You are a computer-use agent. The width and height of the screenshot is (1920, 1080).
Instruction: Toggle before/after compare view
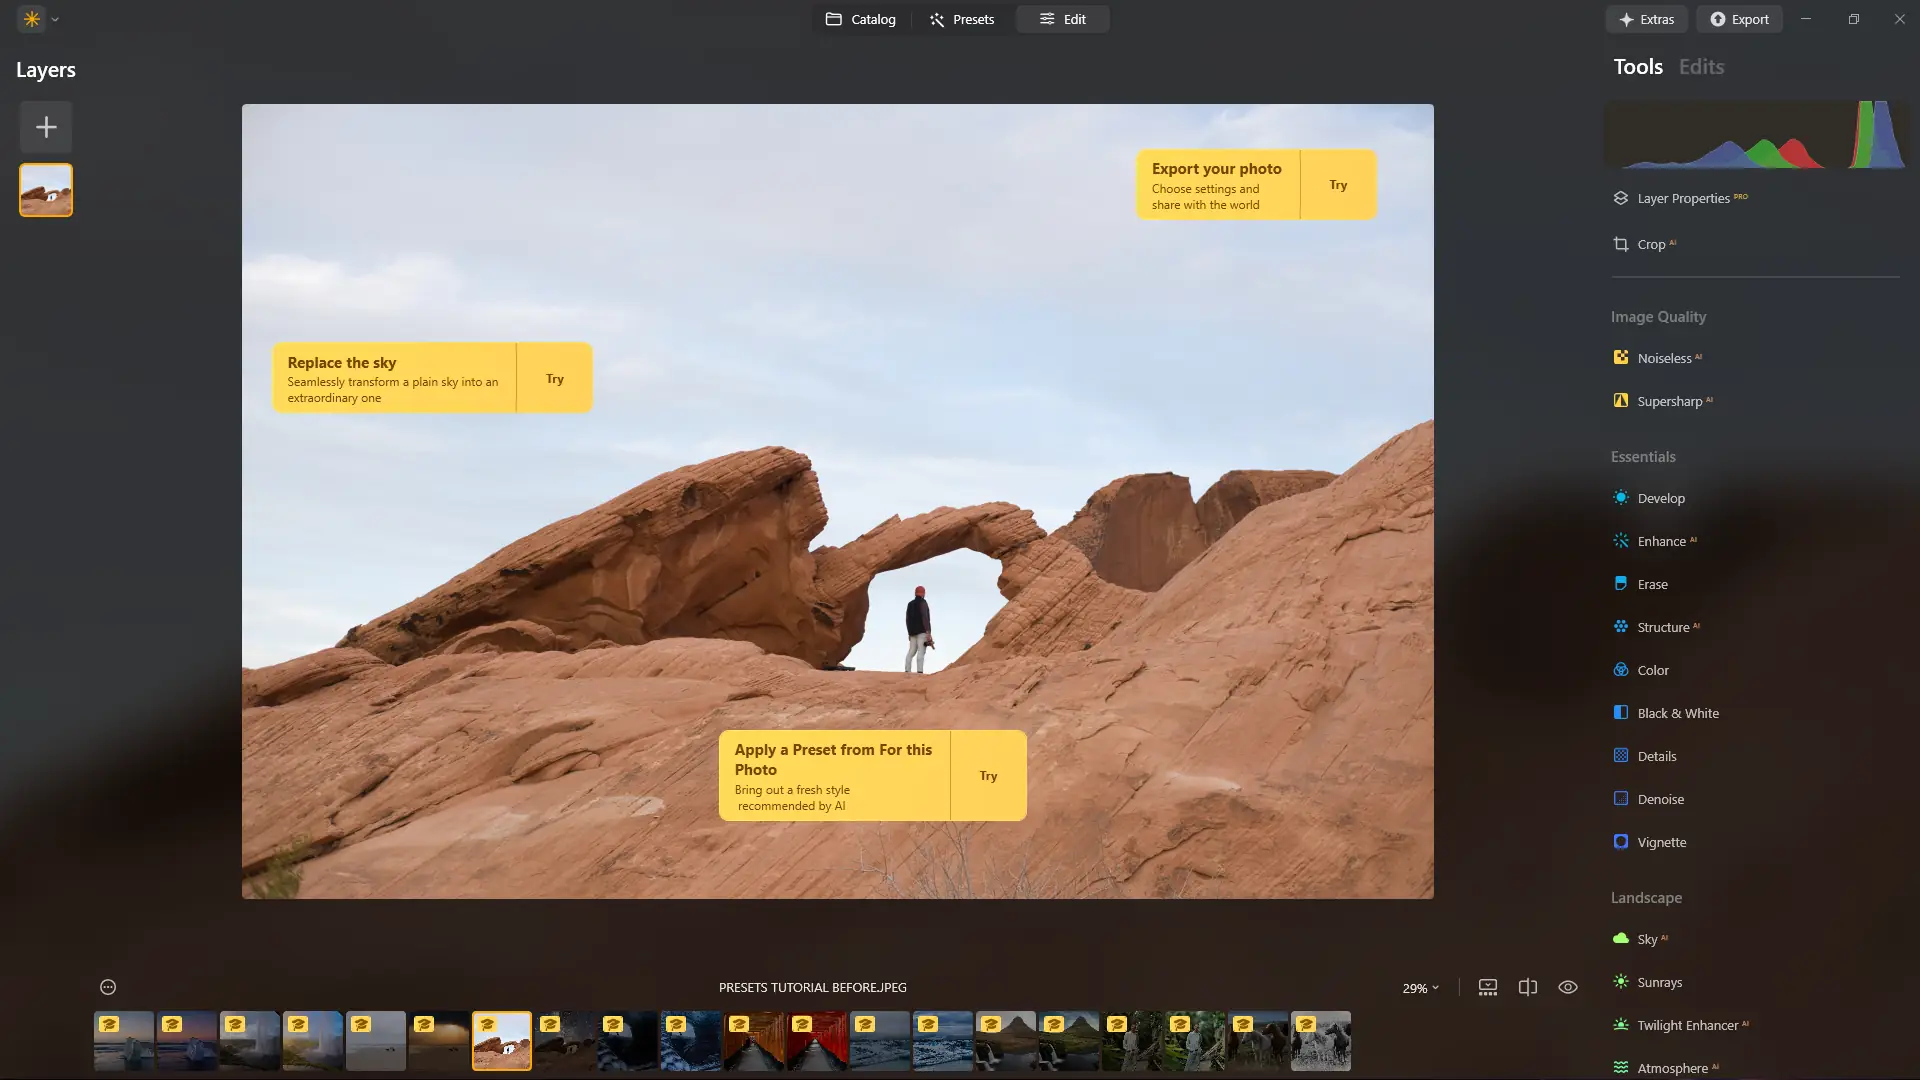tap(1527, 987)
